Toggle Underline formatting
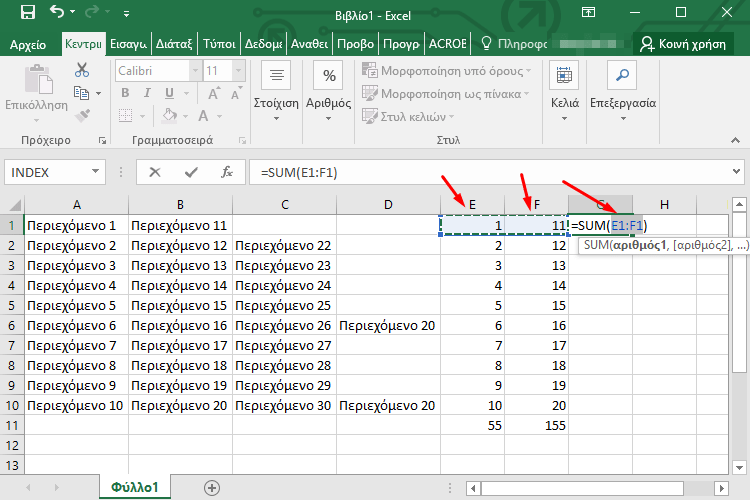The width and height of the screenshot is (750, 500). [169, 93]
